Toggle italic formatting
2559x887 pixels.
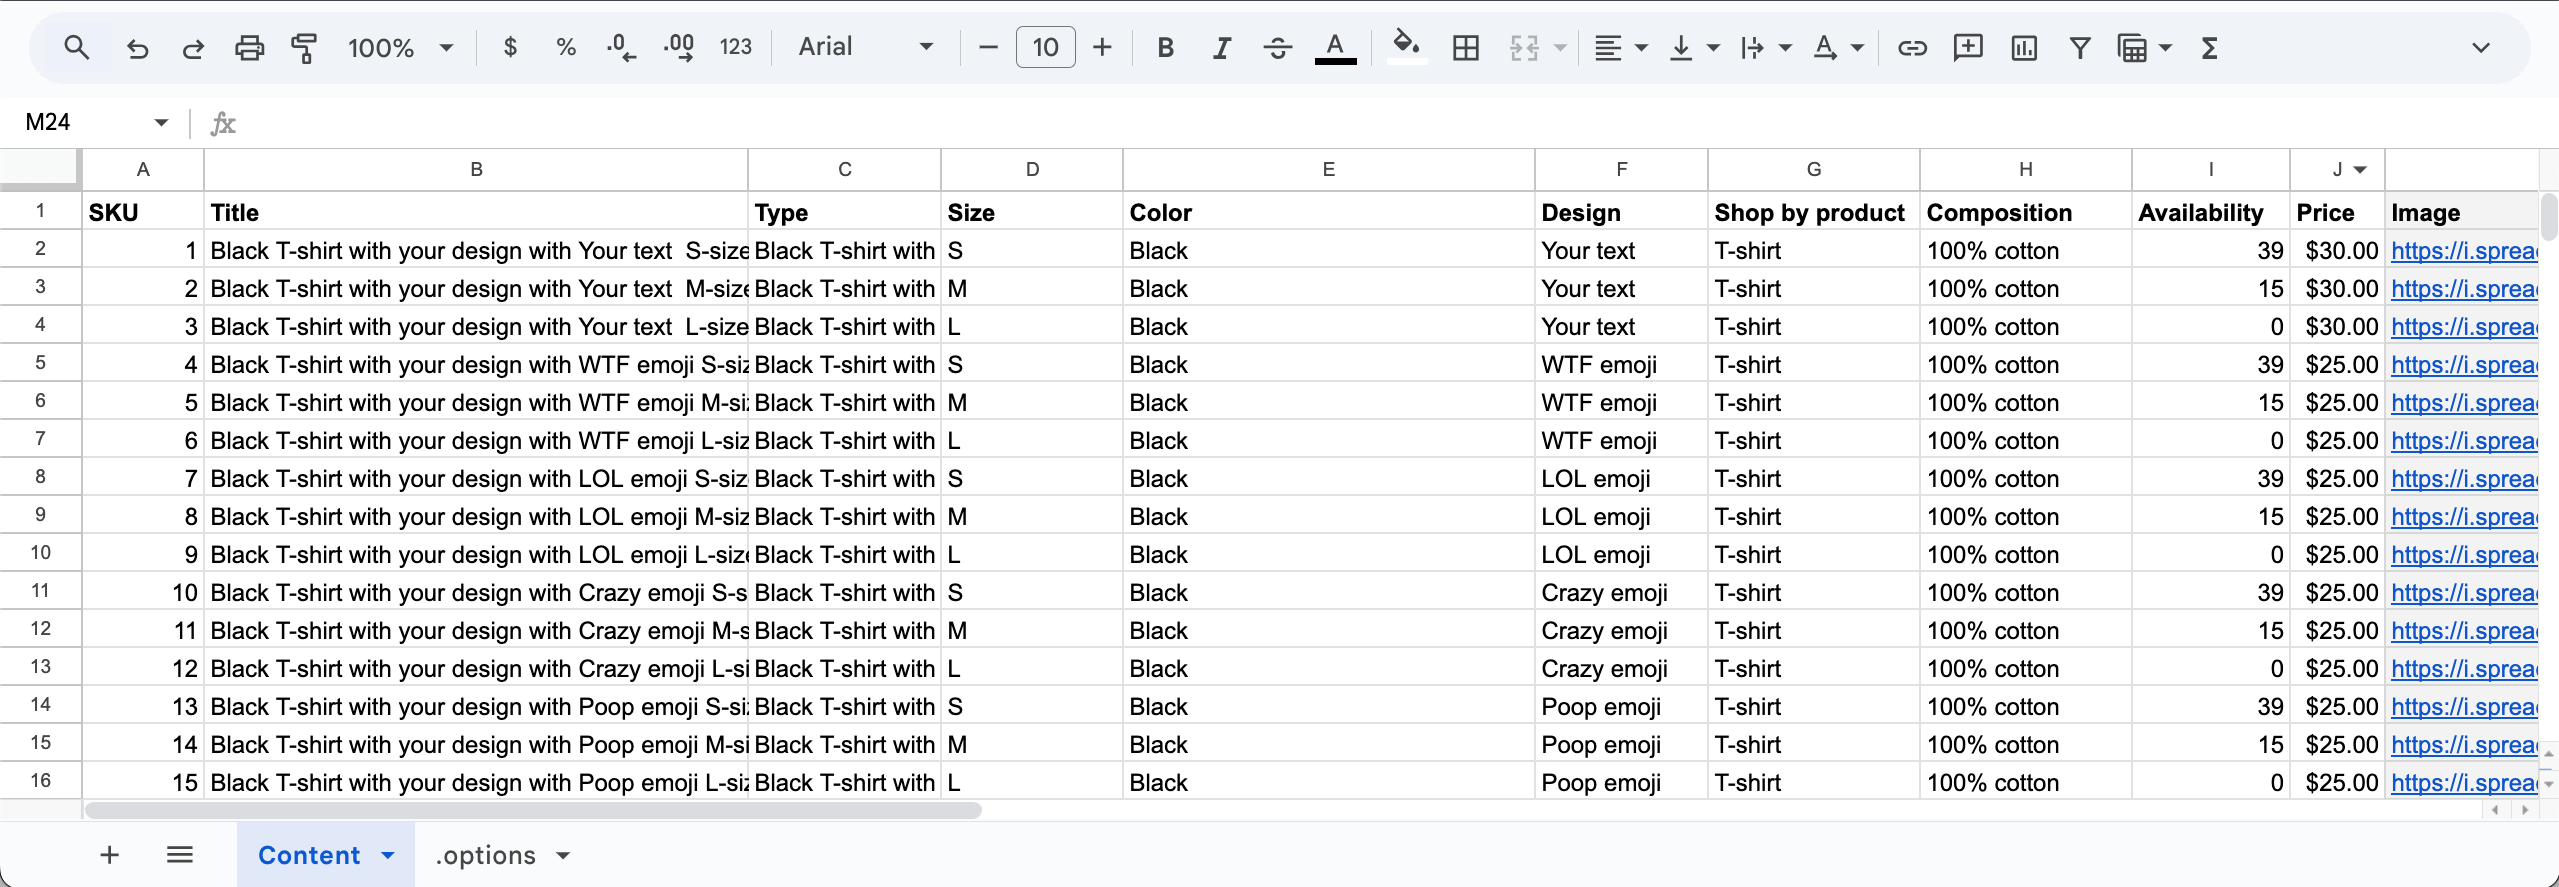1221,47
